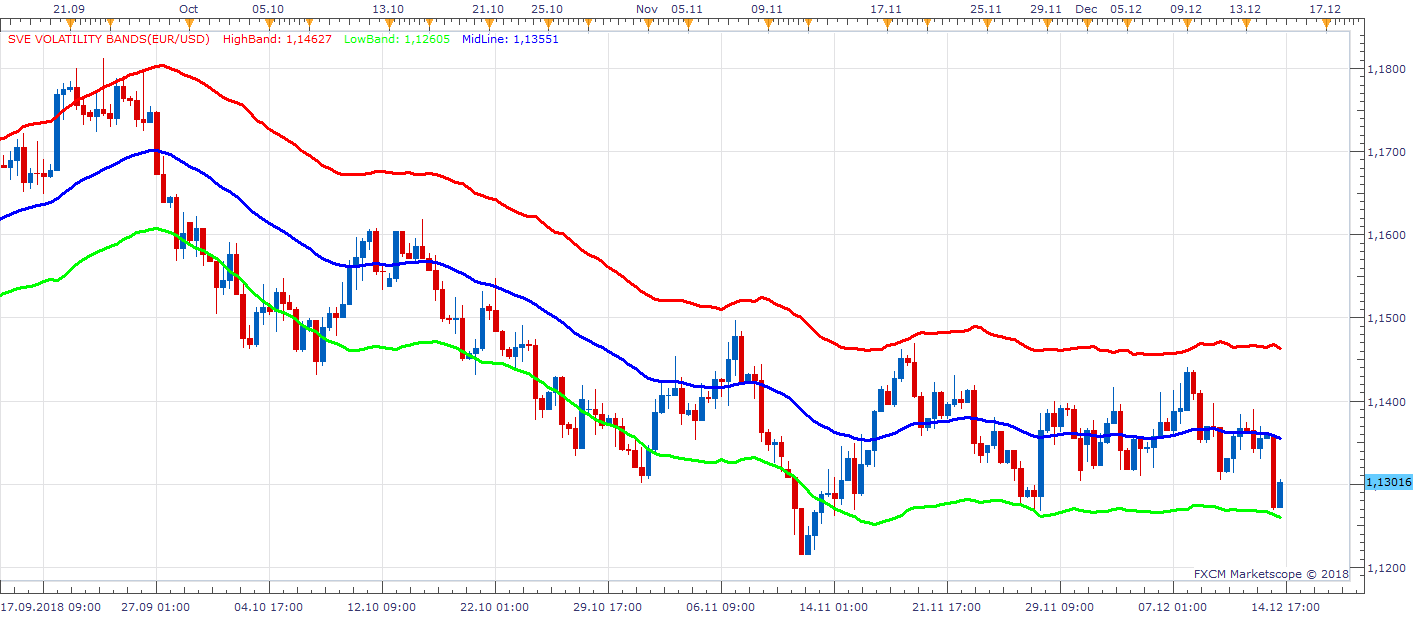Screen dimensions: 1422x619
Task: Click the orange marker under the 17.11 label
Action: (x=886, y=23)
